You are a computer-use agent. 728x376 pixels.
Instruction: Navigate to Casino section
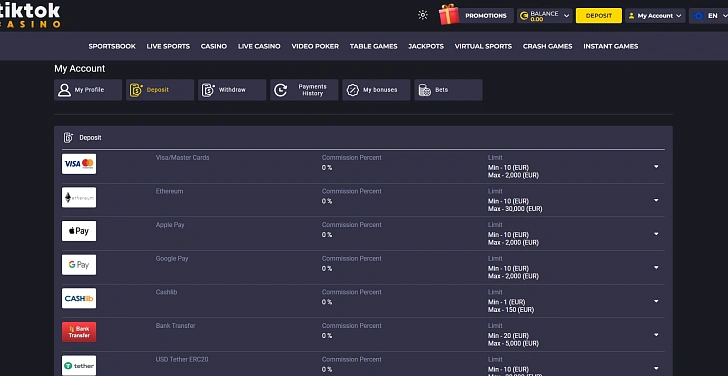click(214, 46)
